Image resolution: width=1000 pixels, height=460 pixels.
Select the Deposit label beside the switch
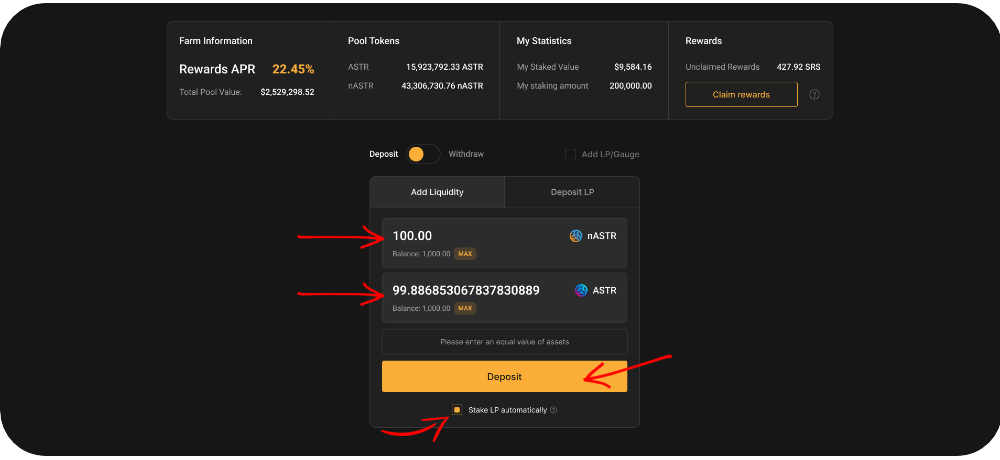[x=383, y=154]
